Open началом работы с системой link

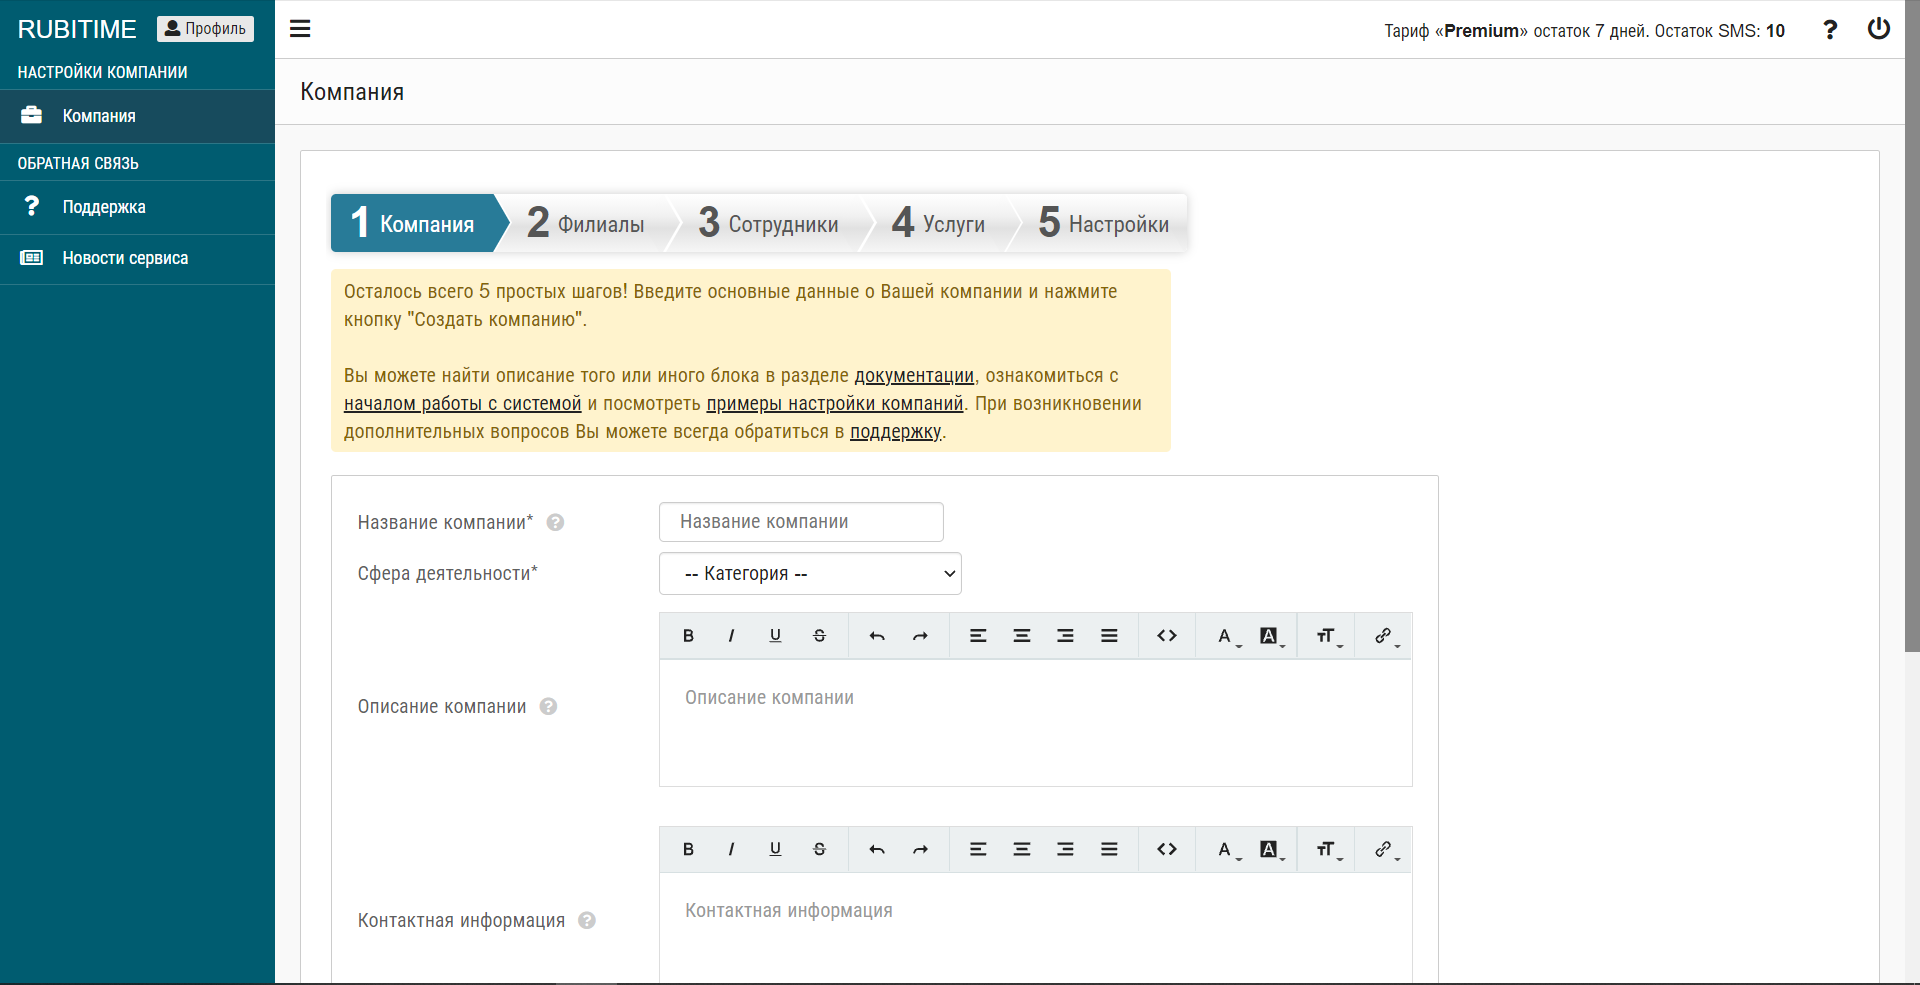[x=462, y=404]
